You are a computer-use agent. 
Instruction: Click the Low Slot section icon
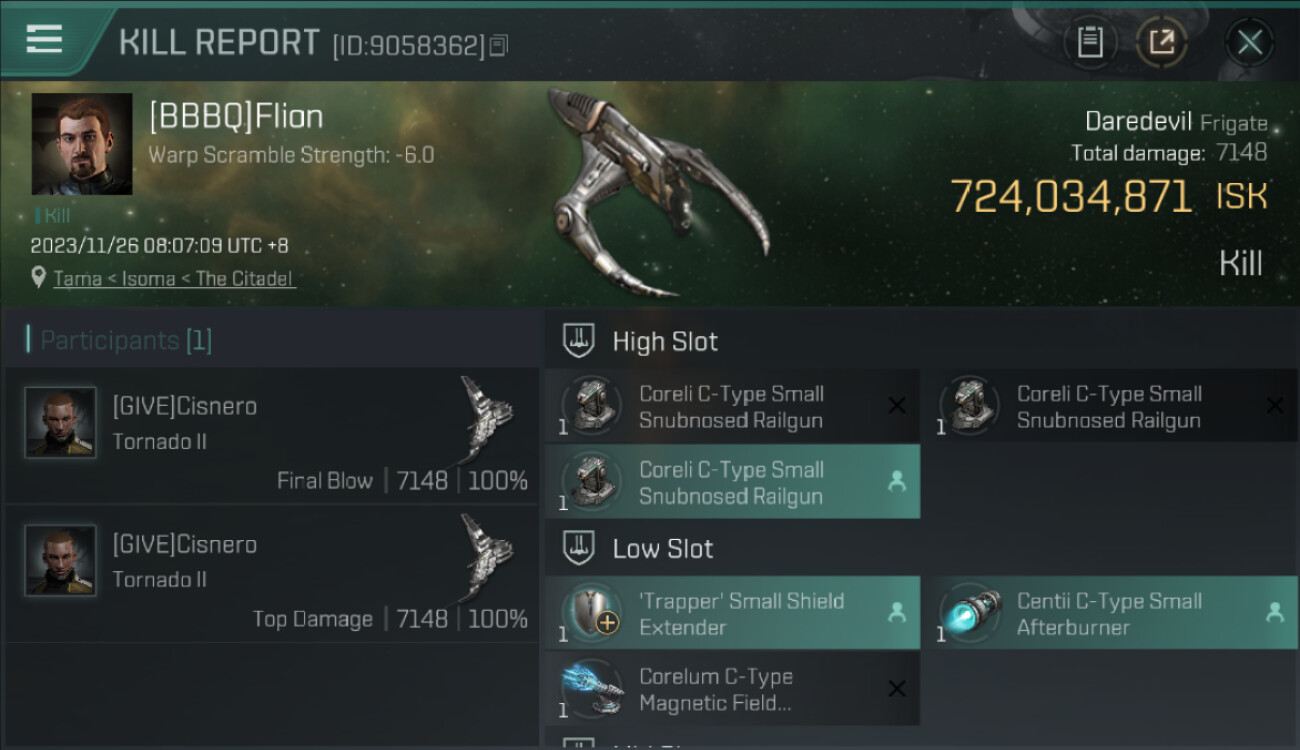coord(580,548)
